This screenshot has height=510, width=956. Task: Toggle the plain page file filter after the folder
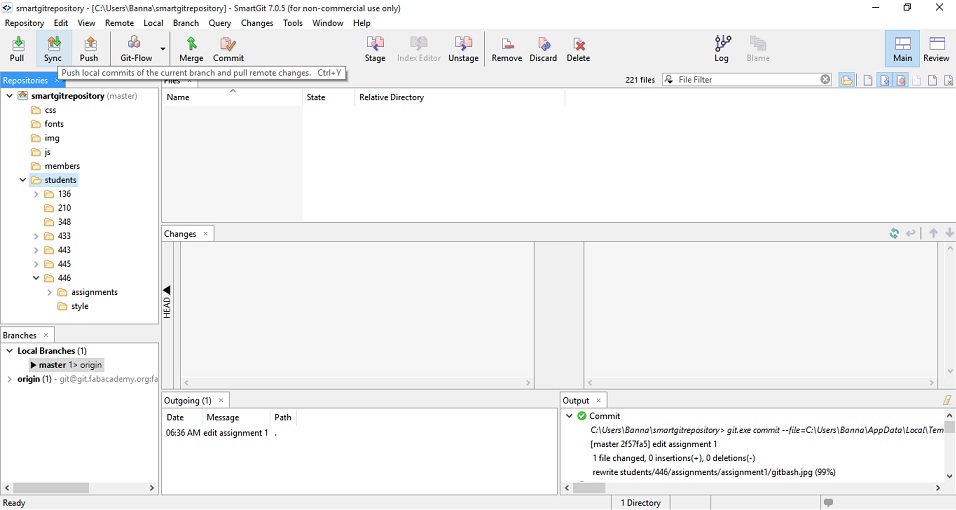click(x=868, y=80)
